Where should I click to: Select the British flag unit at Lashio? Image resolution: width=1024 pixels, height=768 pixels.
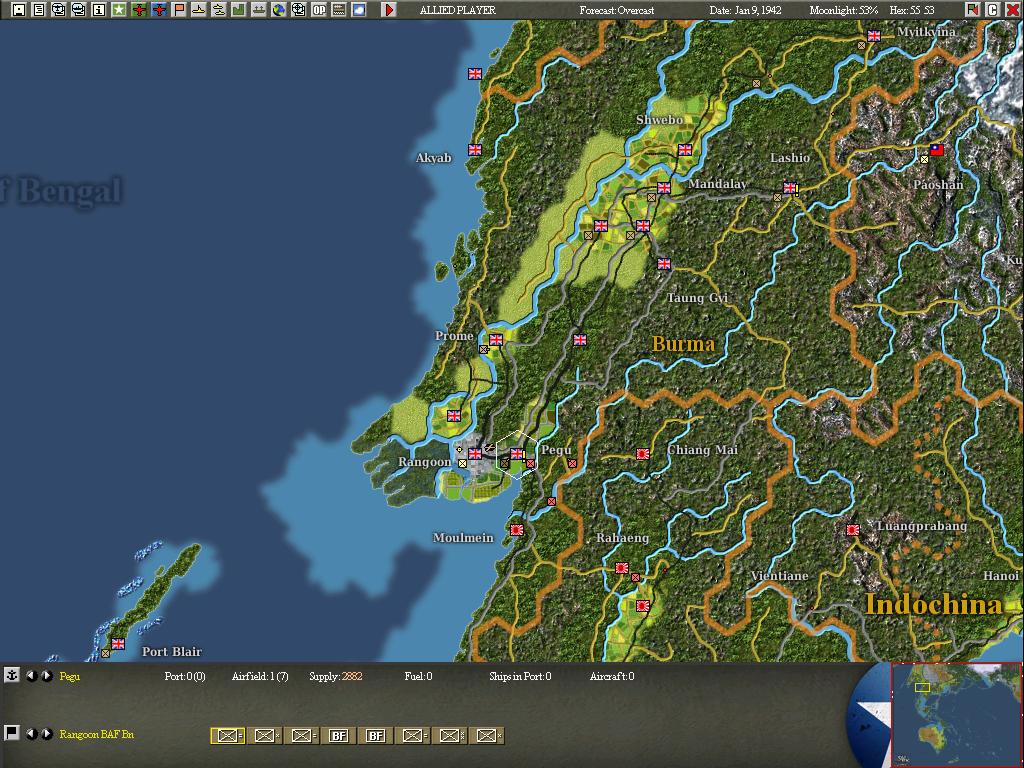790,188
